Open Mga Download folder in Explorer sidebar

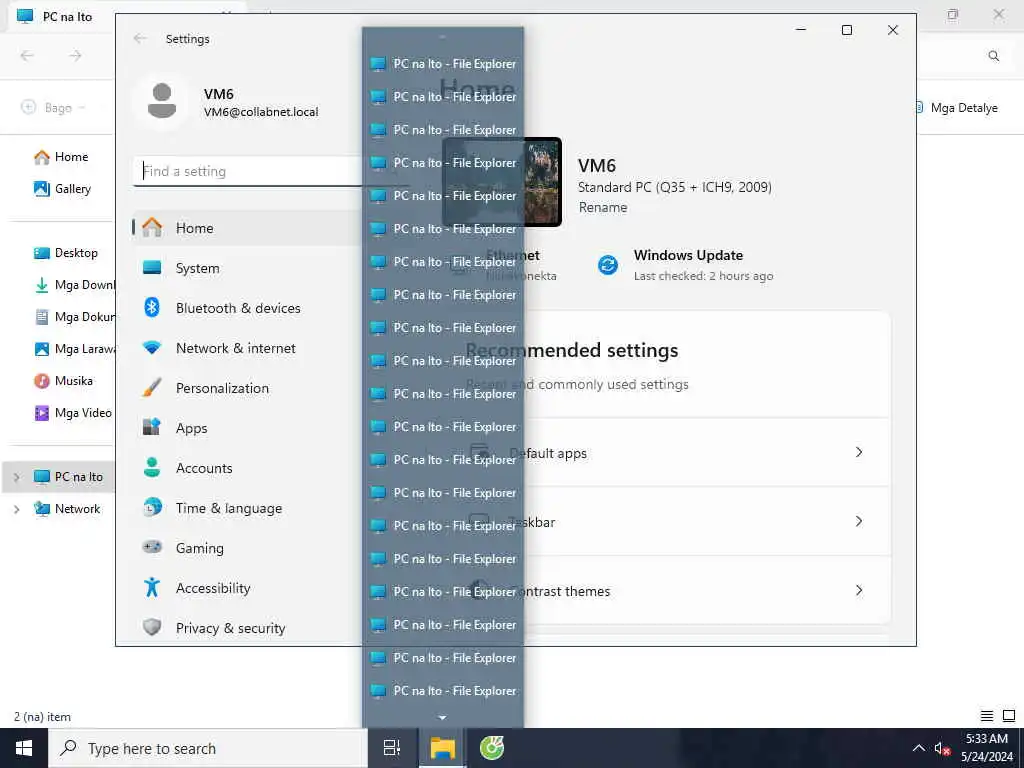pyautogui.click(x=73, y=285)
